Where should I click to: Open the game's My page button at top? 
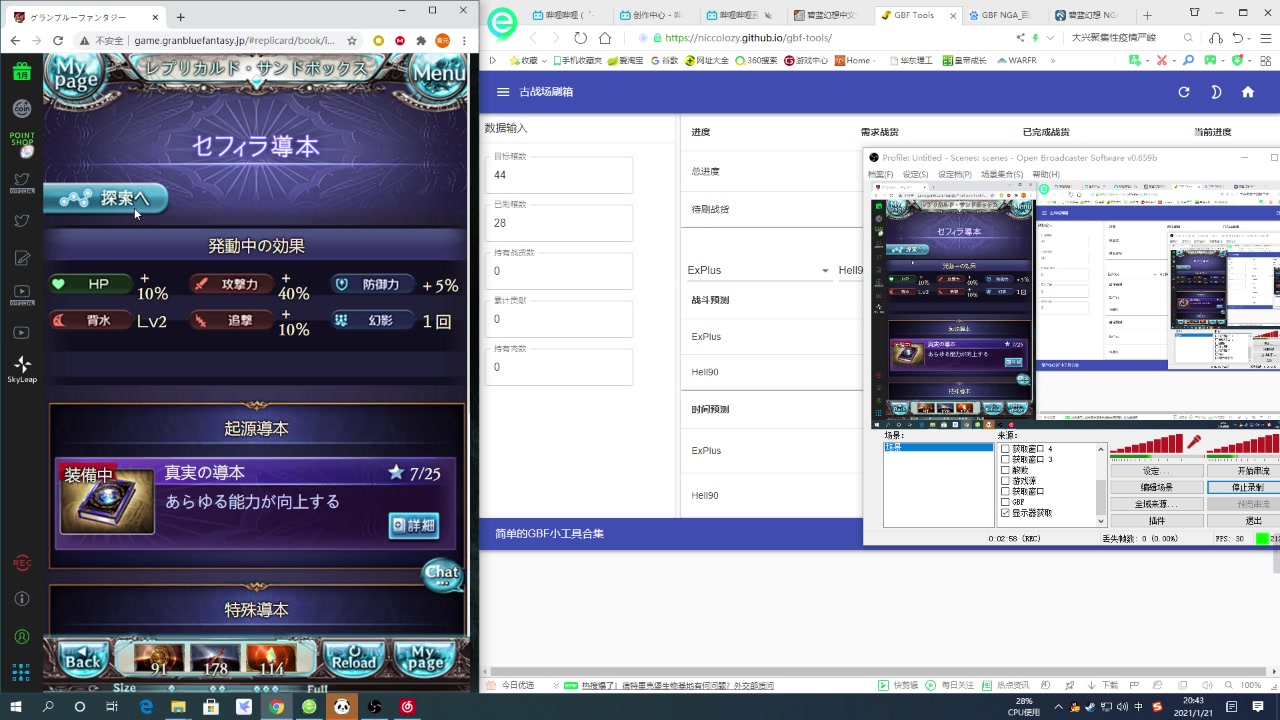pyautogui.click(x=74, y=75)
